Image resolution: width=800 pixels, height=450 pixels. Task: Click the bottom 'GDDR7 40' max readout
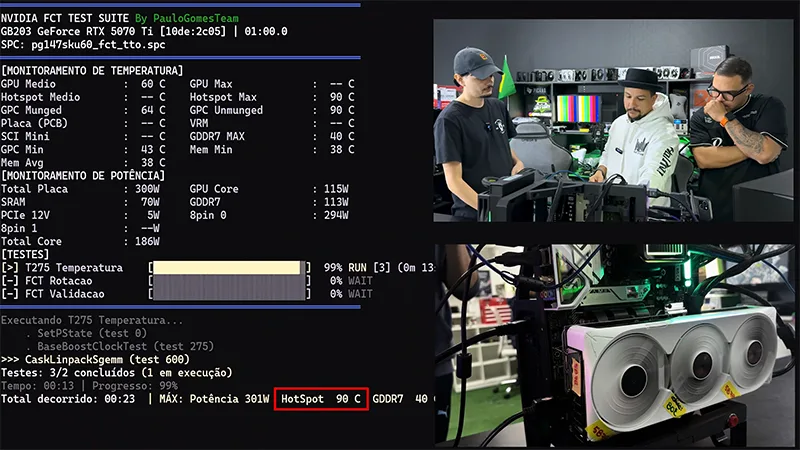pos(400,399)
